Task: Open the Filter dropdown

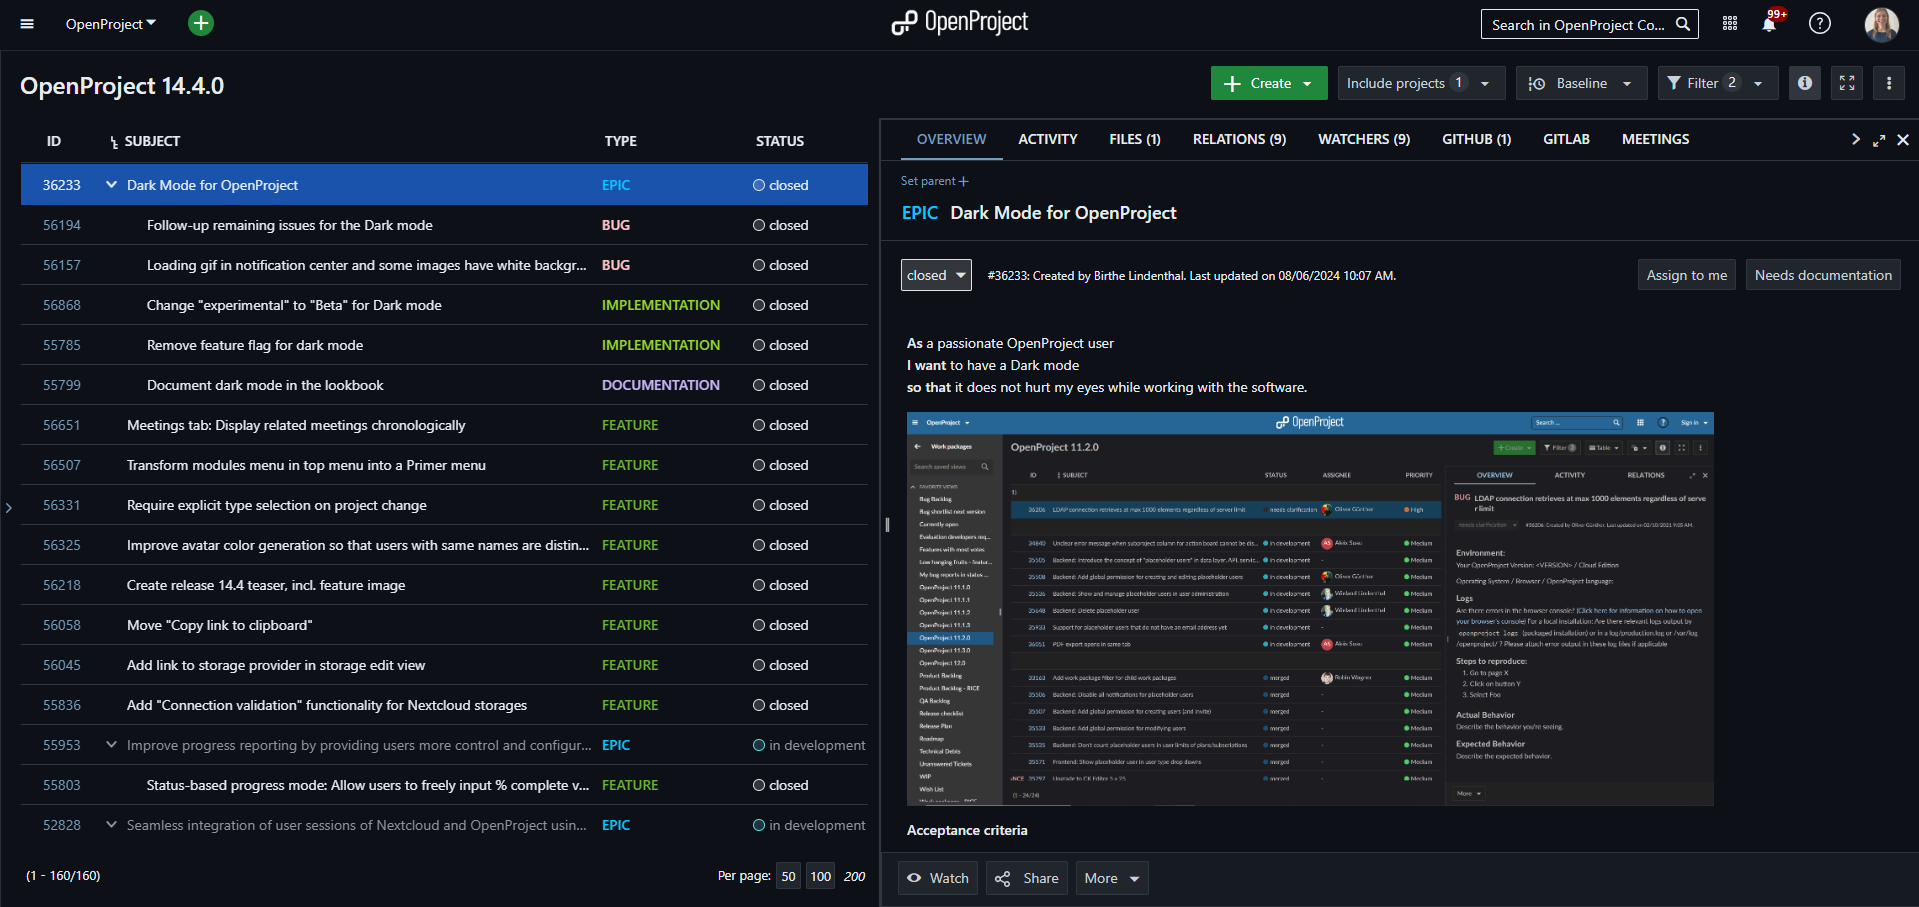Action: coord(1717,83)
